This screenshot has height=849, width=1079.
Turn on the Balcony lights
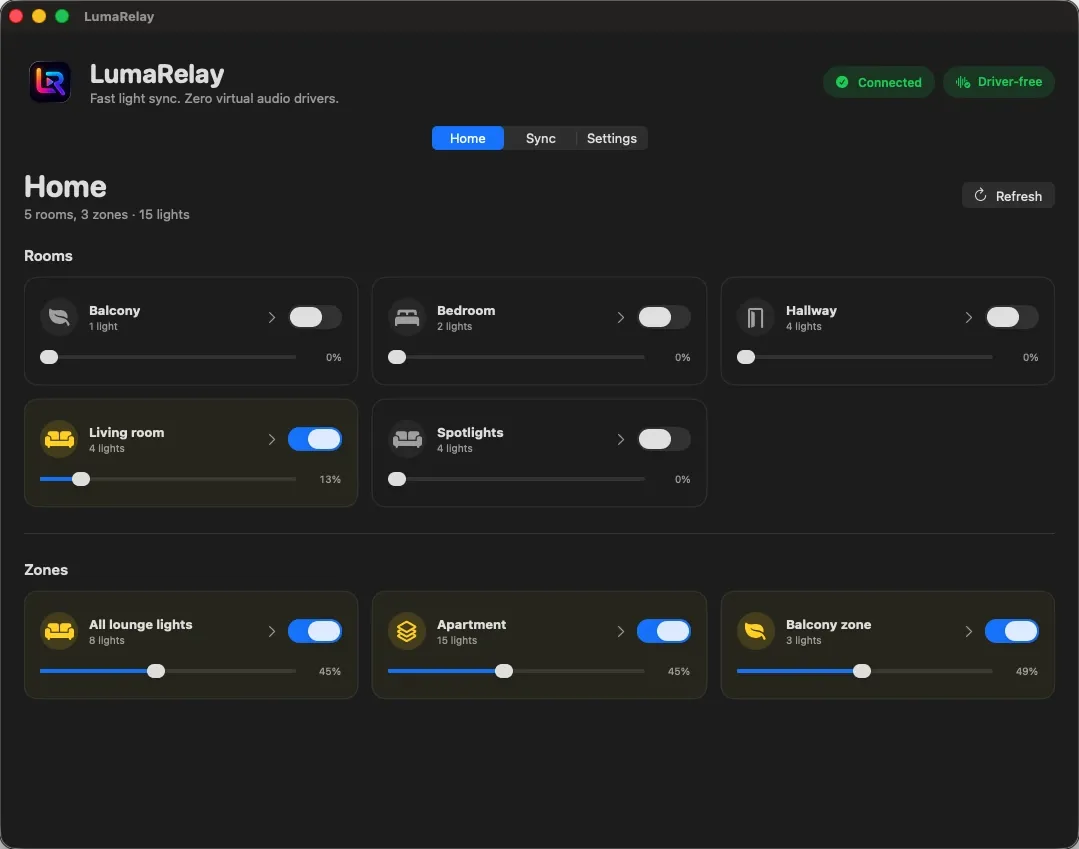point(315,317)
